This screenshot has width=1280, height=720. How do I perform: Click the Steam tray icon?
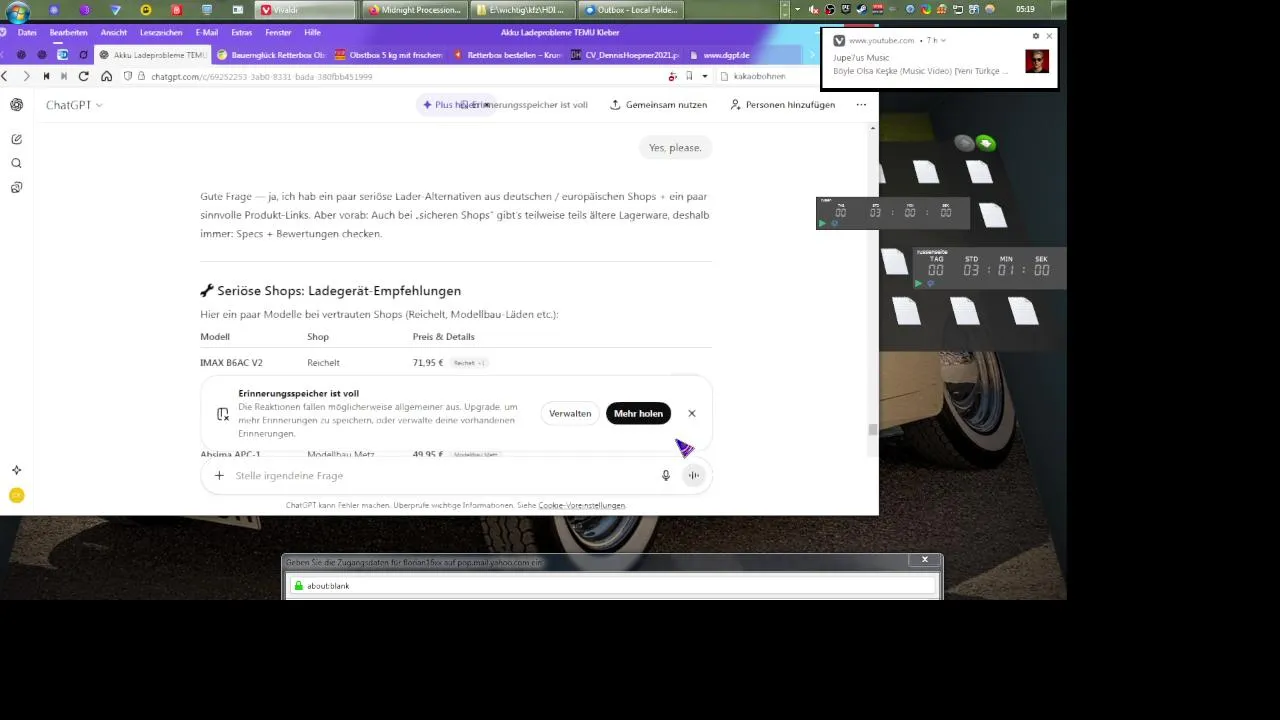tap(862, 10)
